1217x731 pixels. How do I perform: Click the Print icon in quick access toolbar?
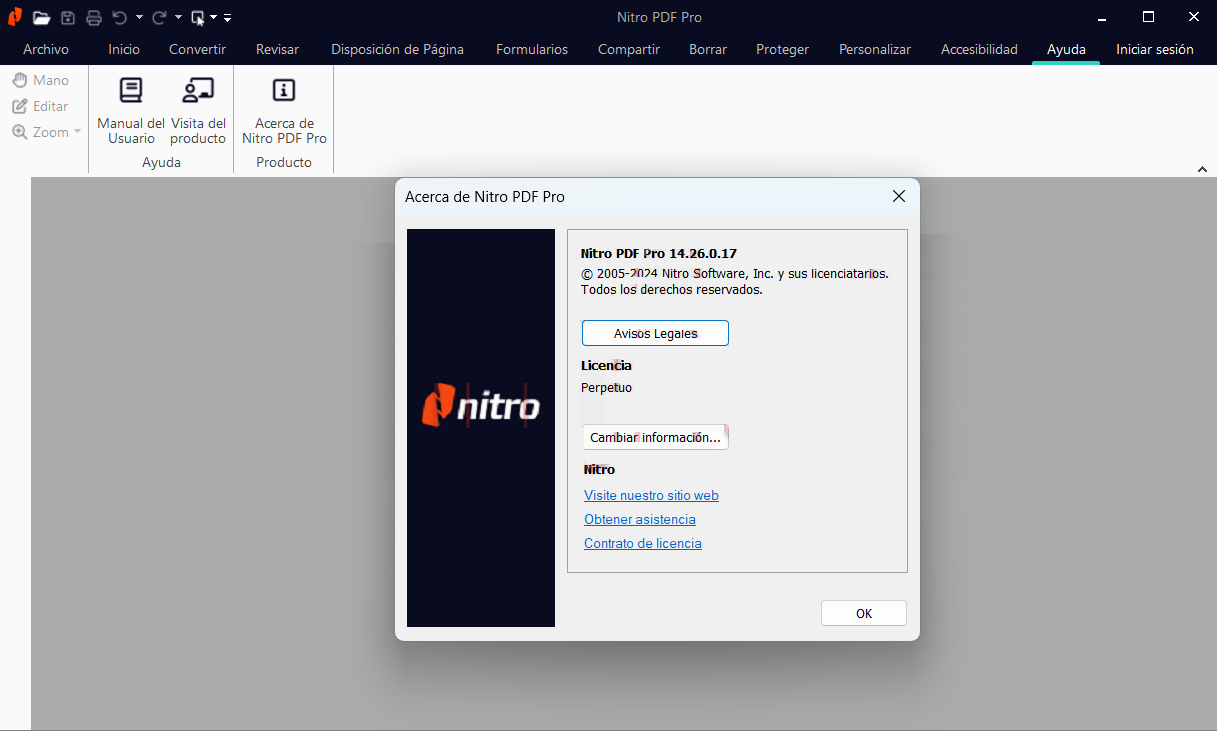pos(94,17)
